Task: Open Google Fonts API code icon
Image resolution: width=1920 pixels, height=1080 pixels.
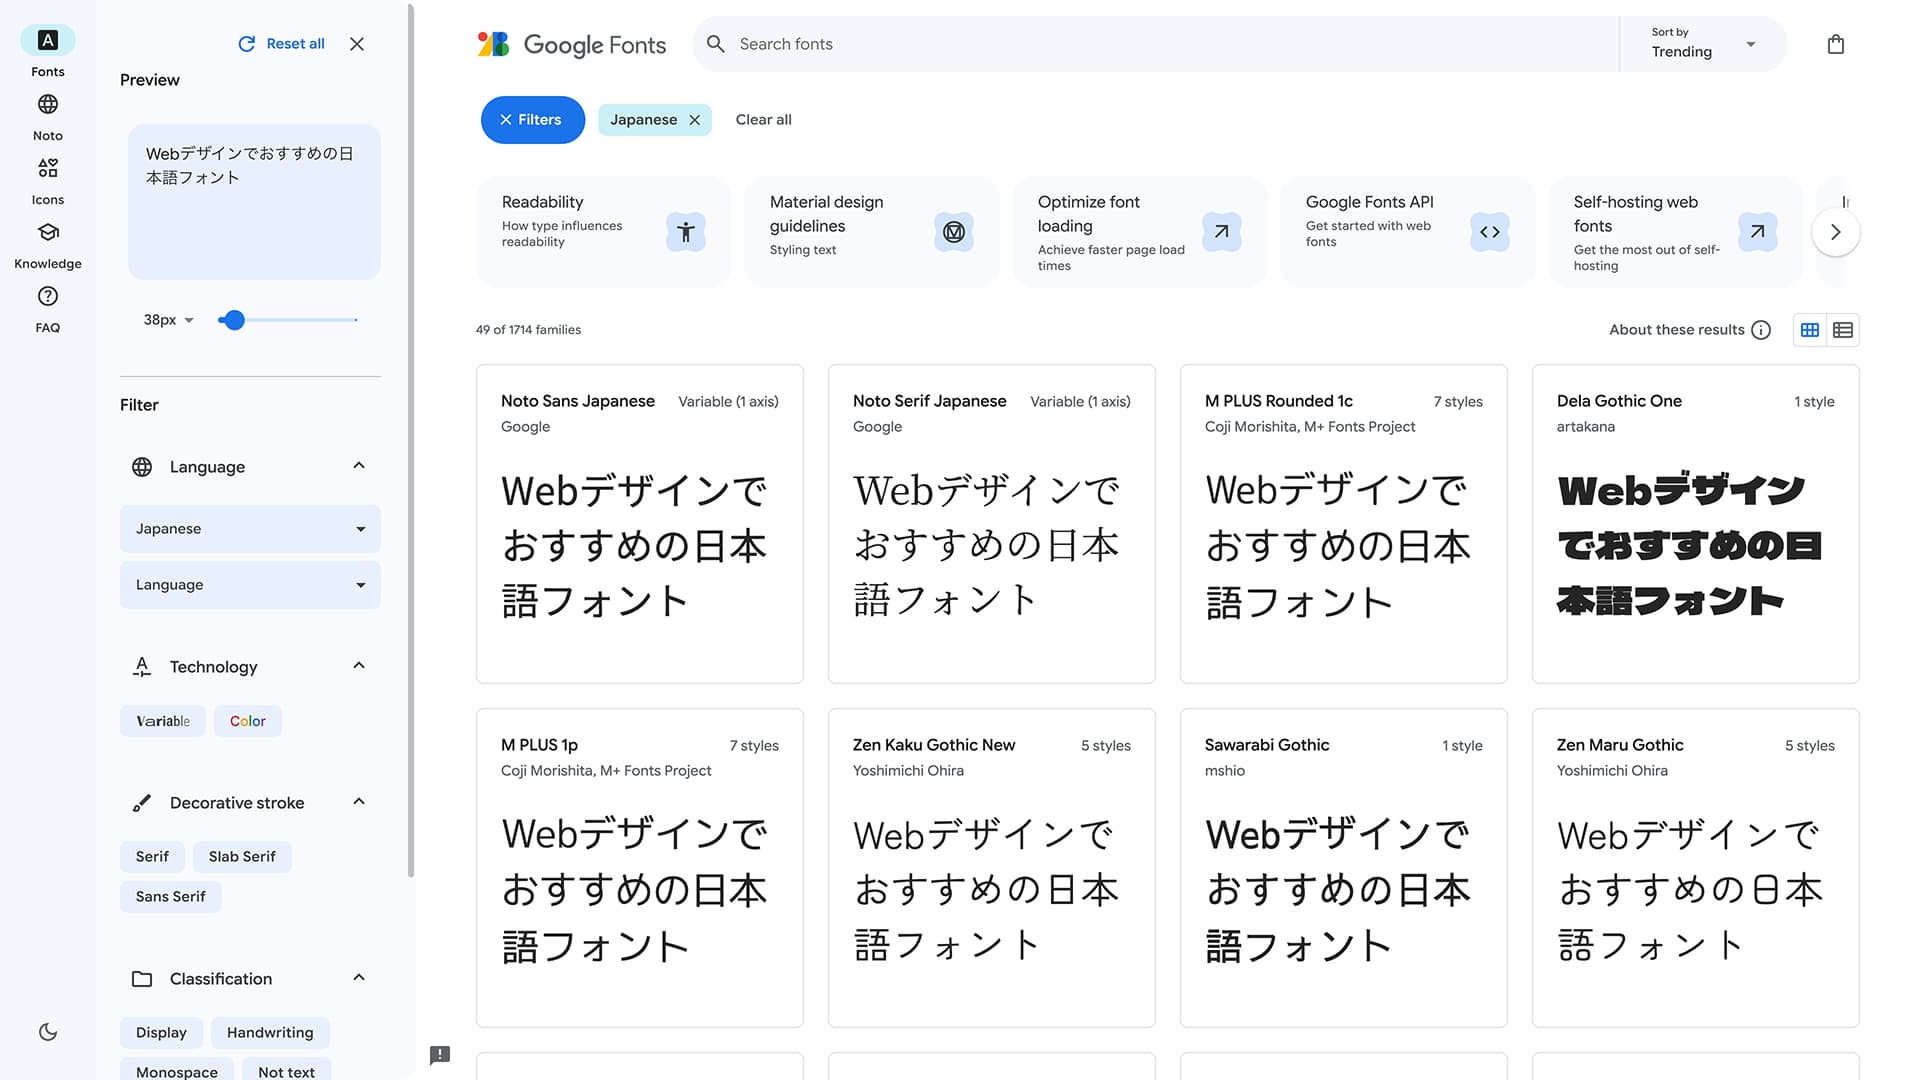Action: 1490,232
